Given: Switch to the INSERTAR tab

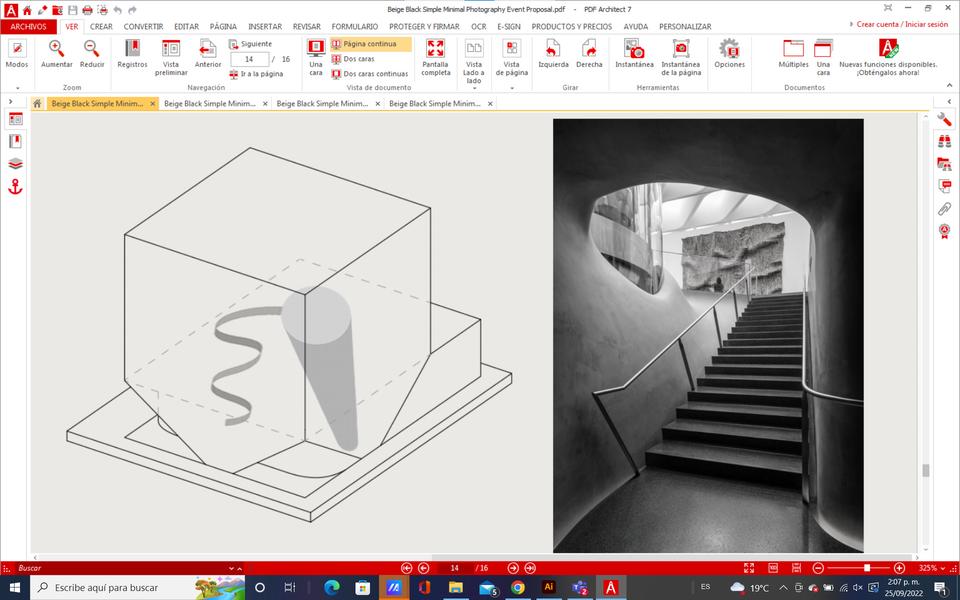Looking at the screenshot, I should (x=264, y=26).
